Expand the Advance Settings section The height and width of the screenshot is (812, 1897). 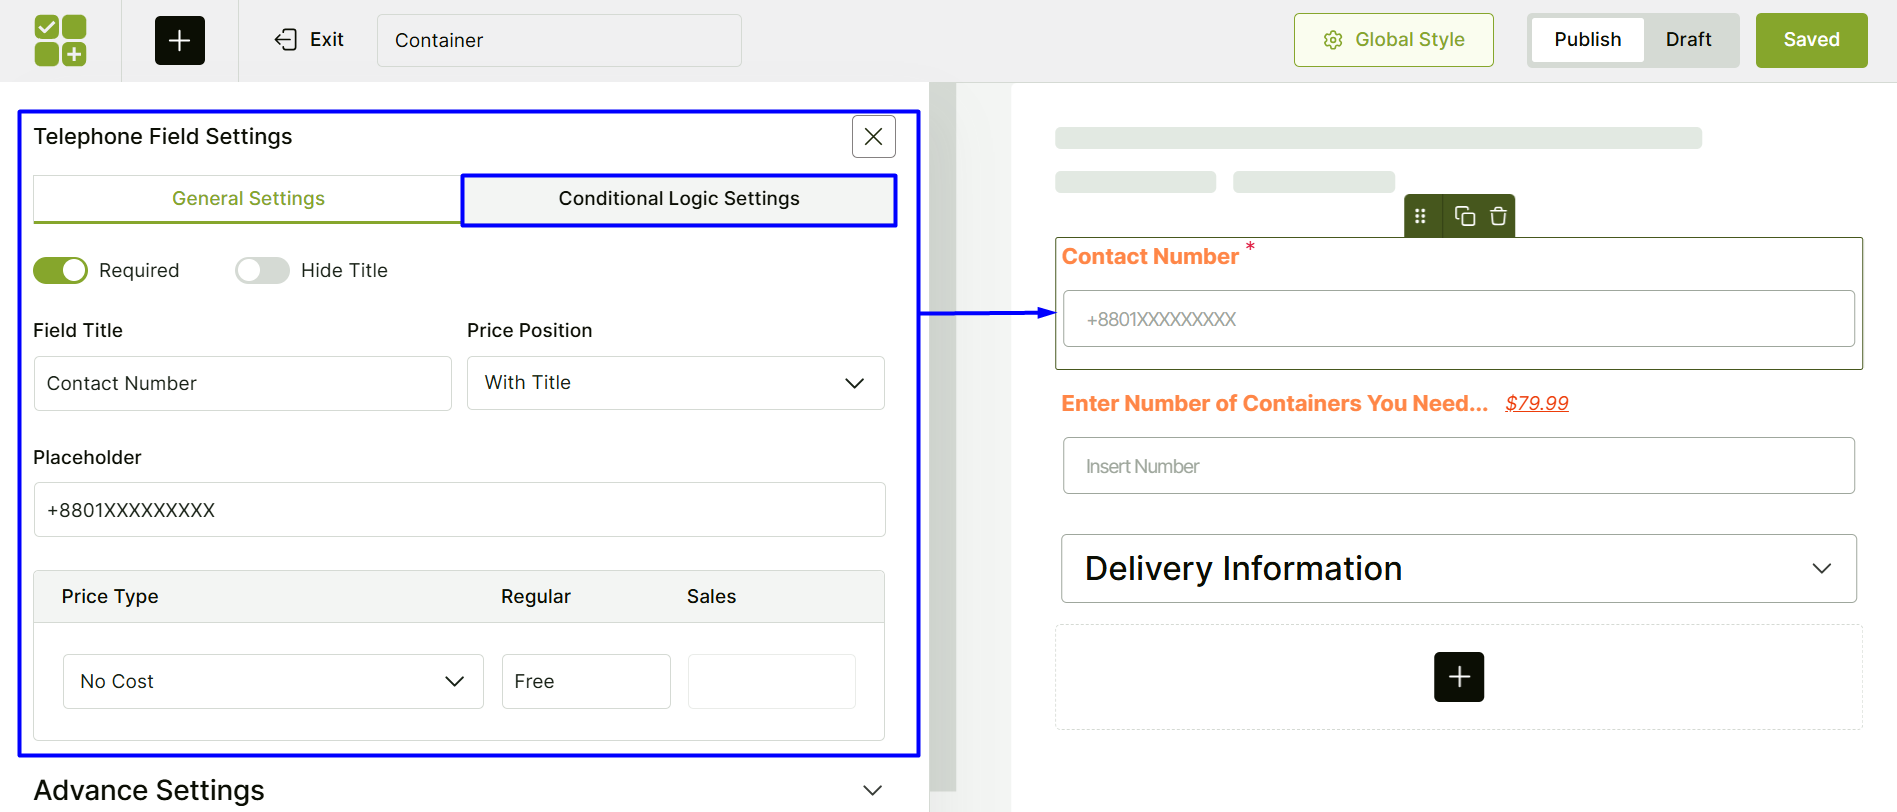[x=872, y=790]
